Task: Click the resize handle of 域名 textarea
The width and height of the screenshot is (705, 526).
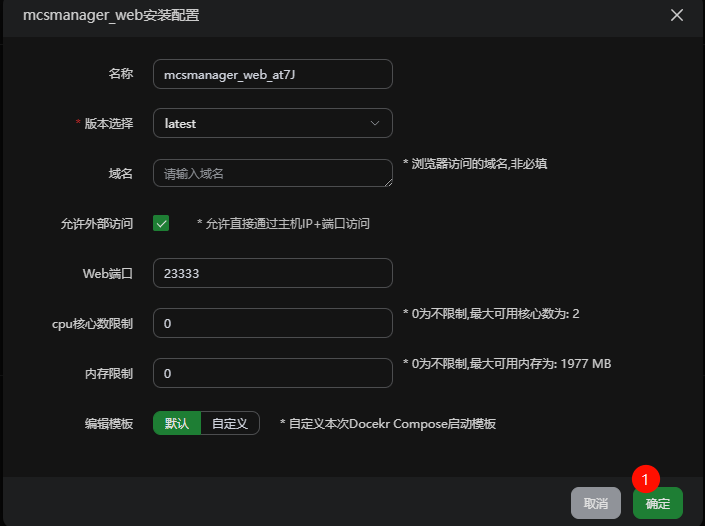Action: point(387,181)
